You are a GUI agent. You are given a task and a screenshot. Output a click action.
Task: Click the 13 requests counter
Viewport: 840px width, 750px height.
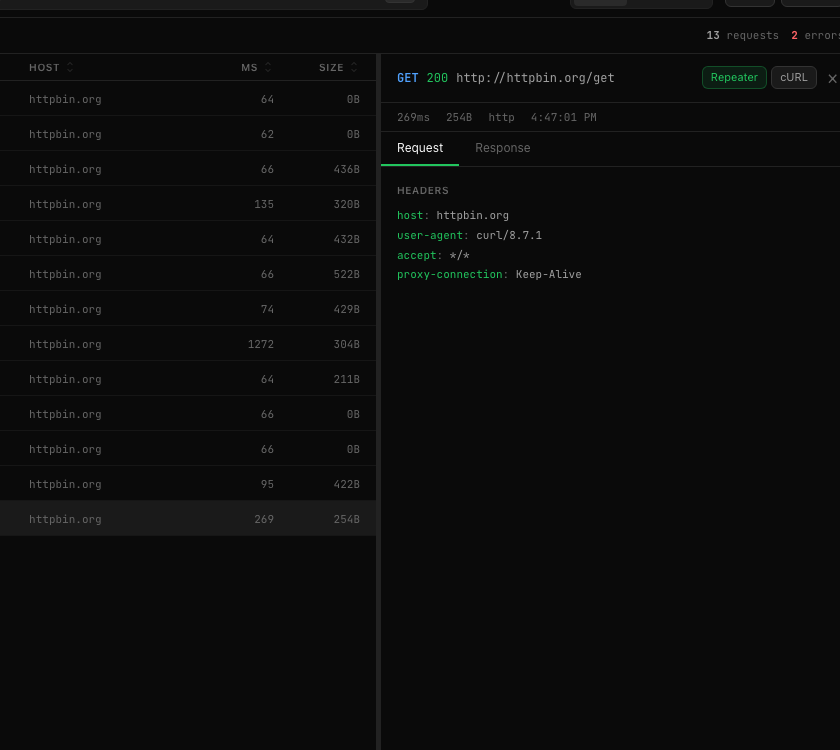click(x=742, y=35)
